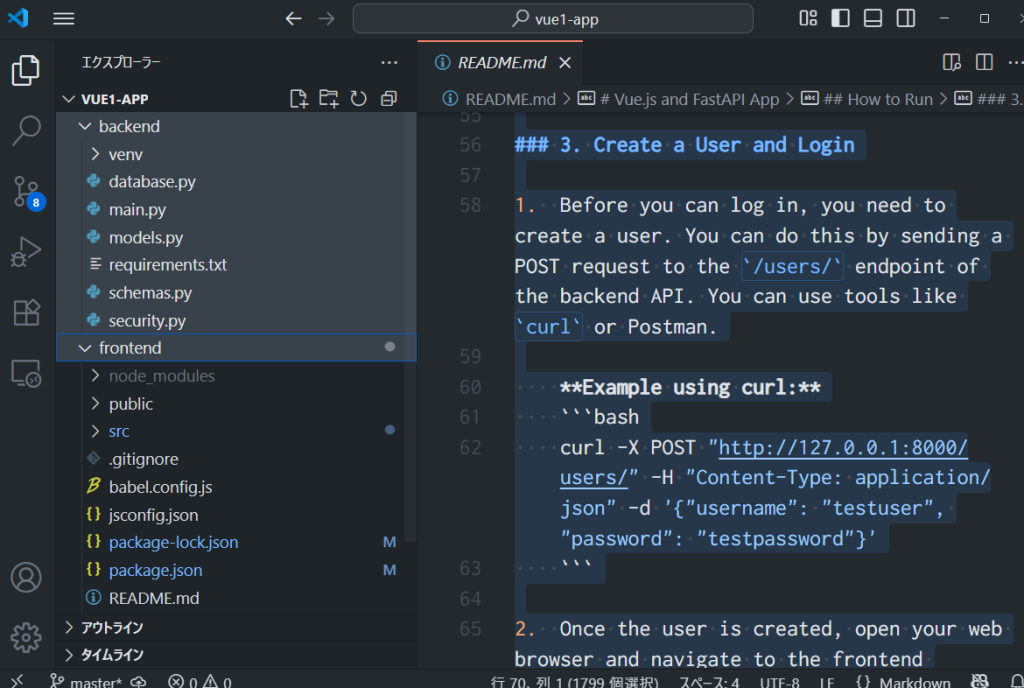Collapse all folders in explorer
The height and width of the screenshot is (688, 1024).
(x=389, y=99)
